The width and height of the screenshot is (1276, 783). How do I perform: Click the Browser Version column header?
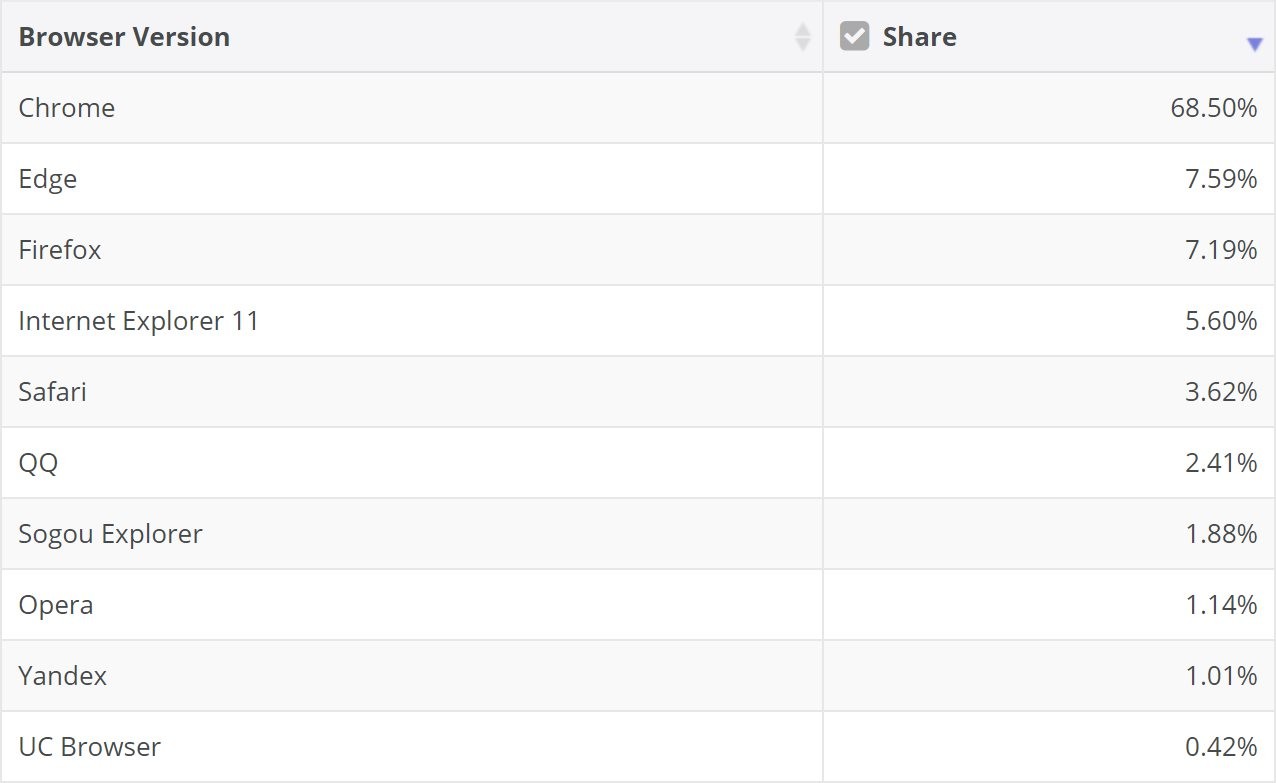click(x=124, y=37)
